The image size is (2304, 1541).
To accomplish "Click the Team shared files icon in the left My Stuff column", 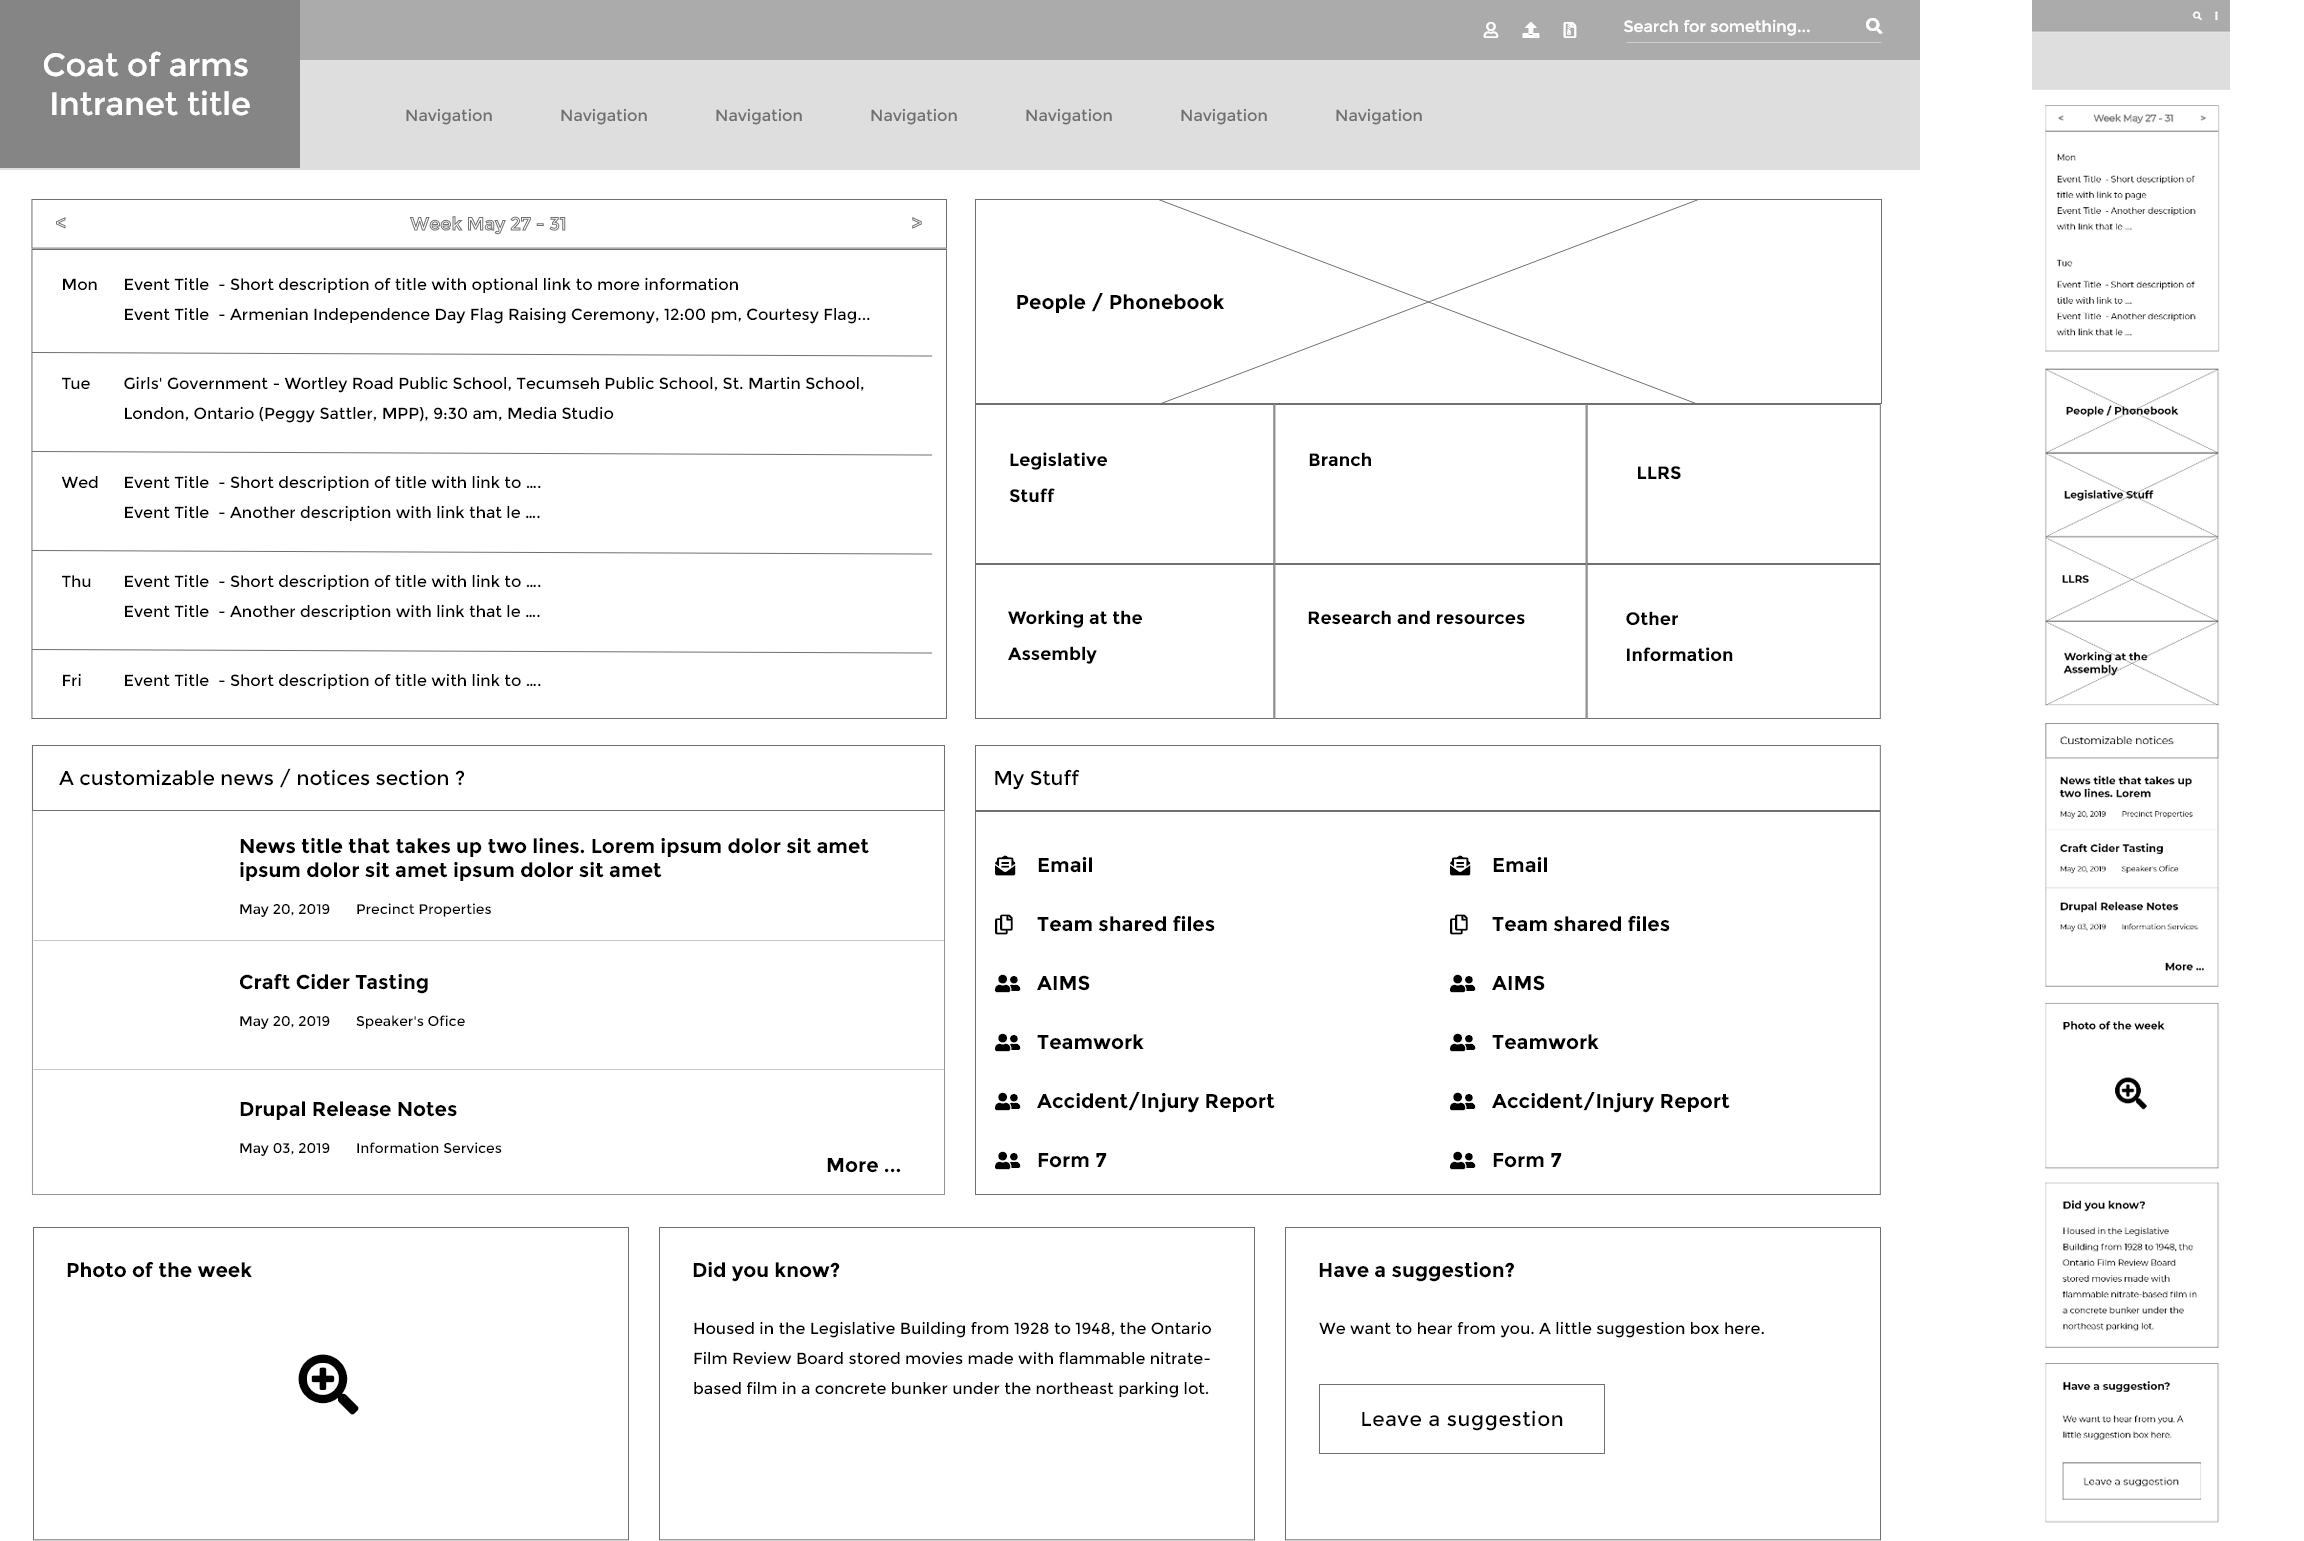I will coord(1005,924).
